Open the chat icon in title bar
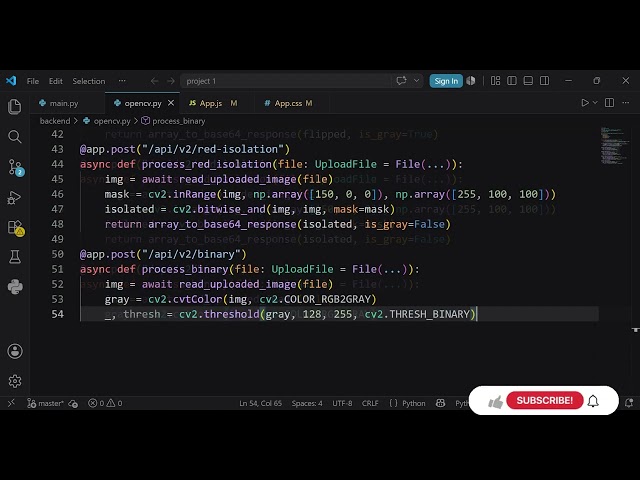Screen dimensions: 640x480 click(401, 81)
